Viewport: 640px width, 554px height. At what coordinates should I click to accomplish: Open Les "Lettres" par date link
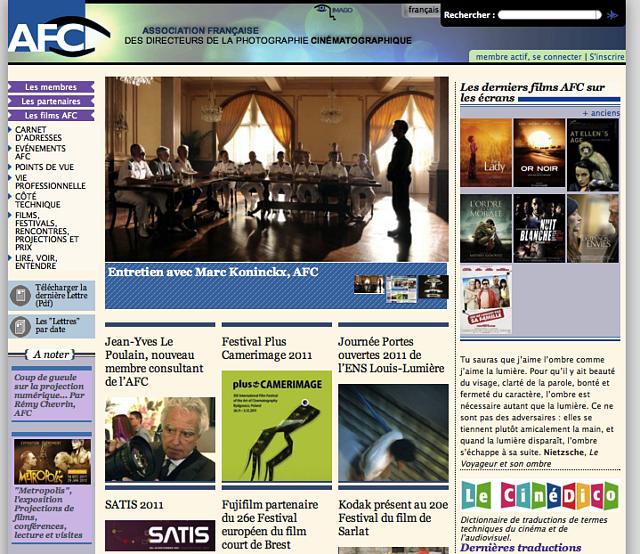coord(57,325)
